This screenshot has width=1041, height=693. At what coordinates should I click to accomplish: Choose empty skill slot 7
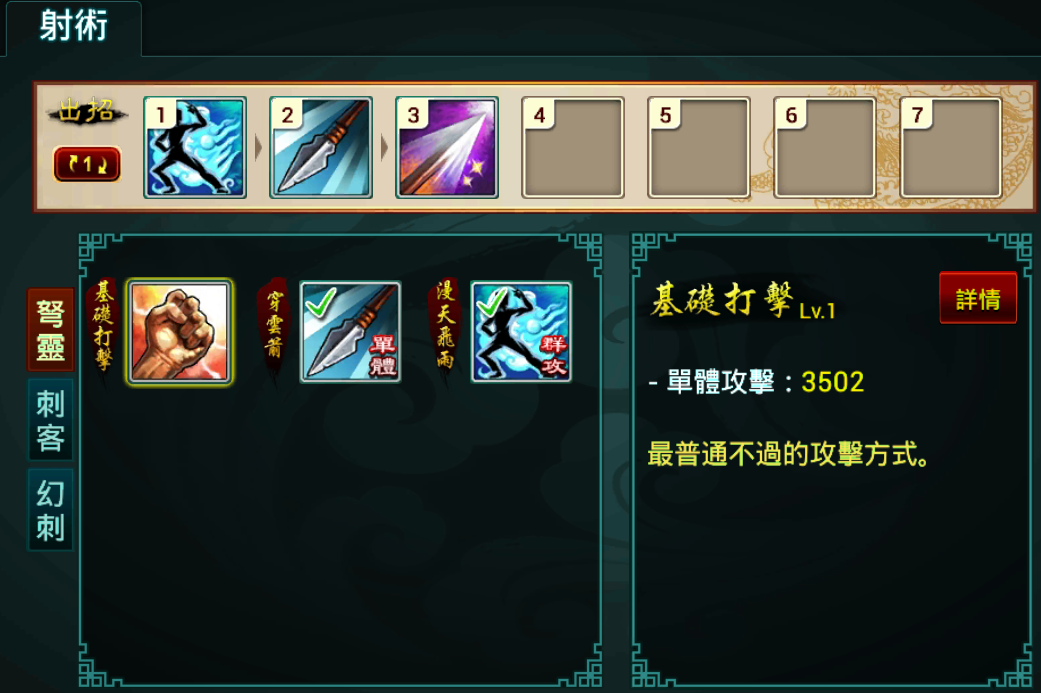951,147
